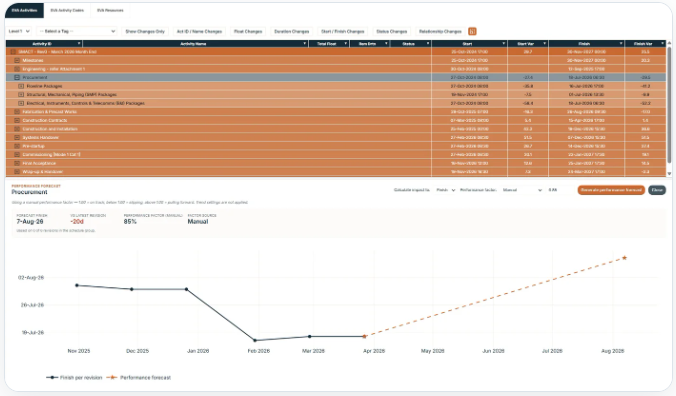Open the EVA Activity Codes tab
Viewport: 676px width, 396px height.
coord(67,10)
